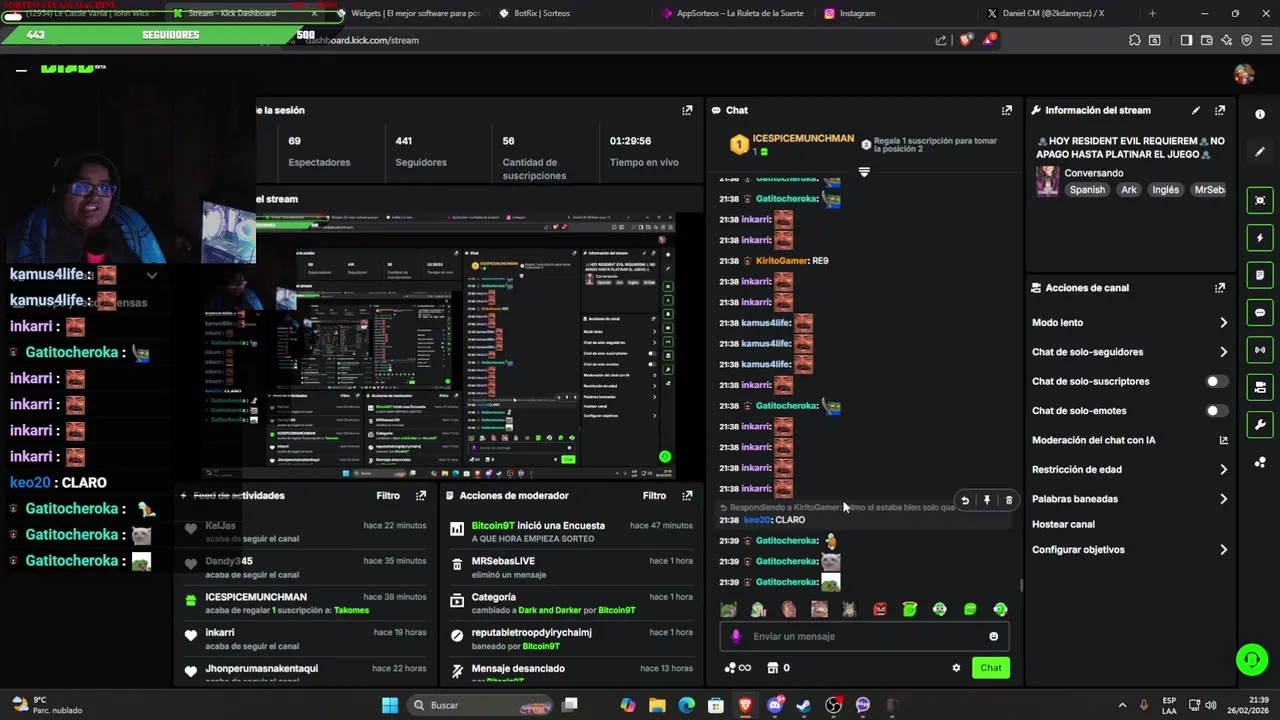Toggle Chat de solo-emotes switch
The height and width of the screenshot is (720, 1280).
point(1216,411)
